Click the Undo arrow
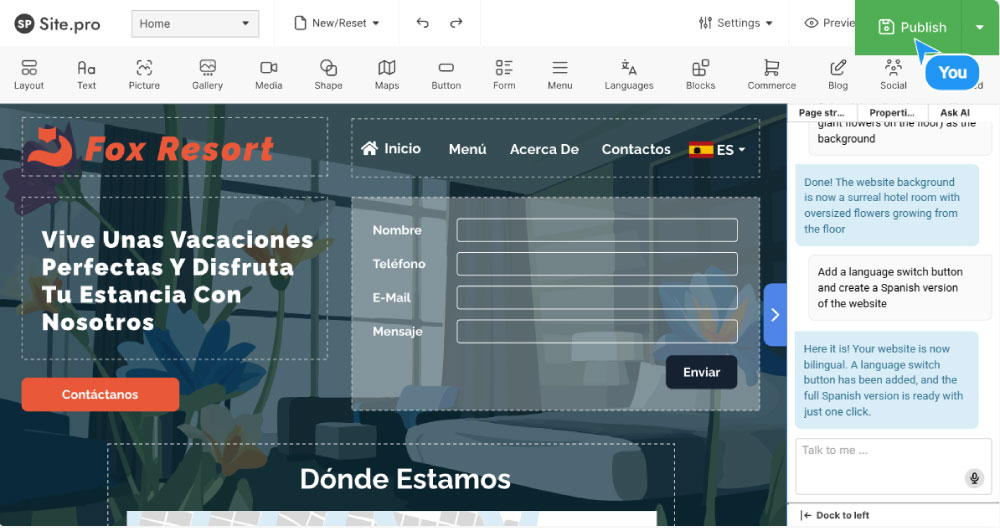 422,23
